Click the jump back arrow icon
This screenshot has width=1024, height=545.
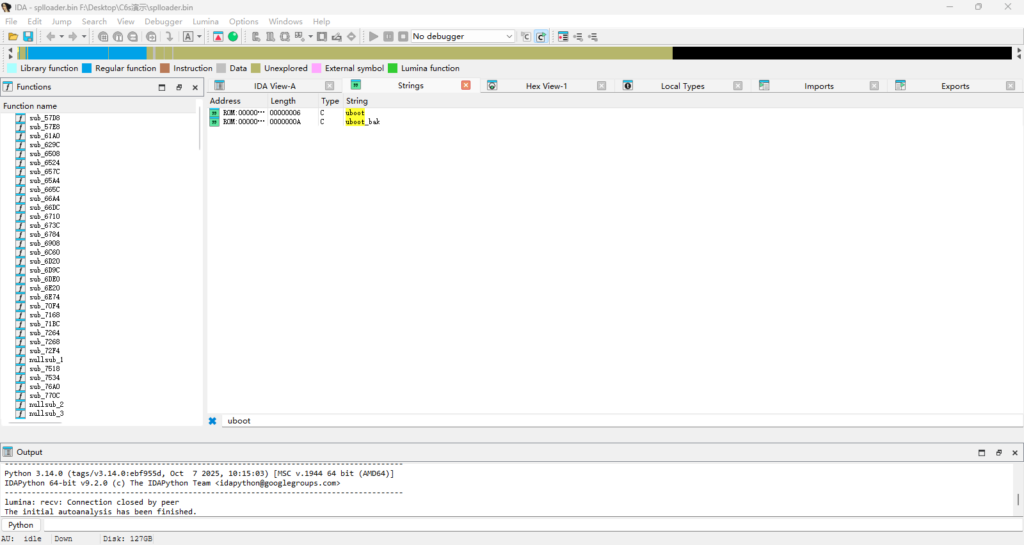(x=50, y=37)
